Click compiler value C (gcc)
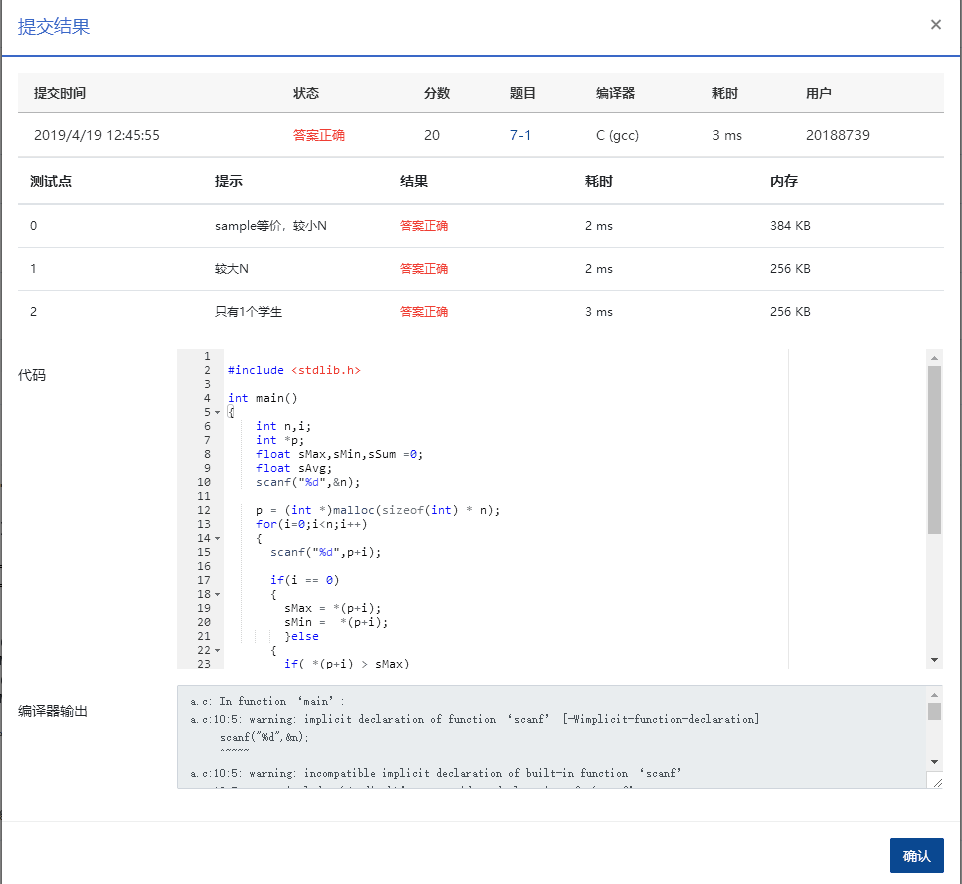 tap(617, 135)
